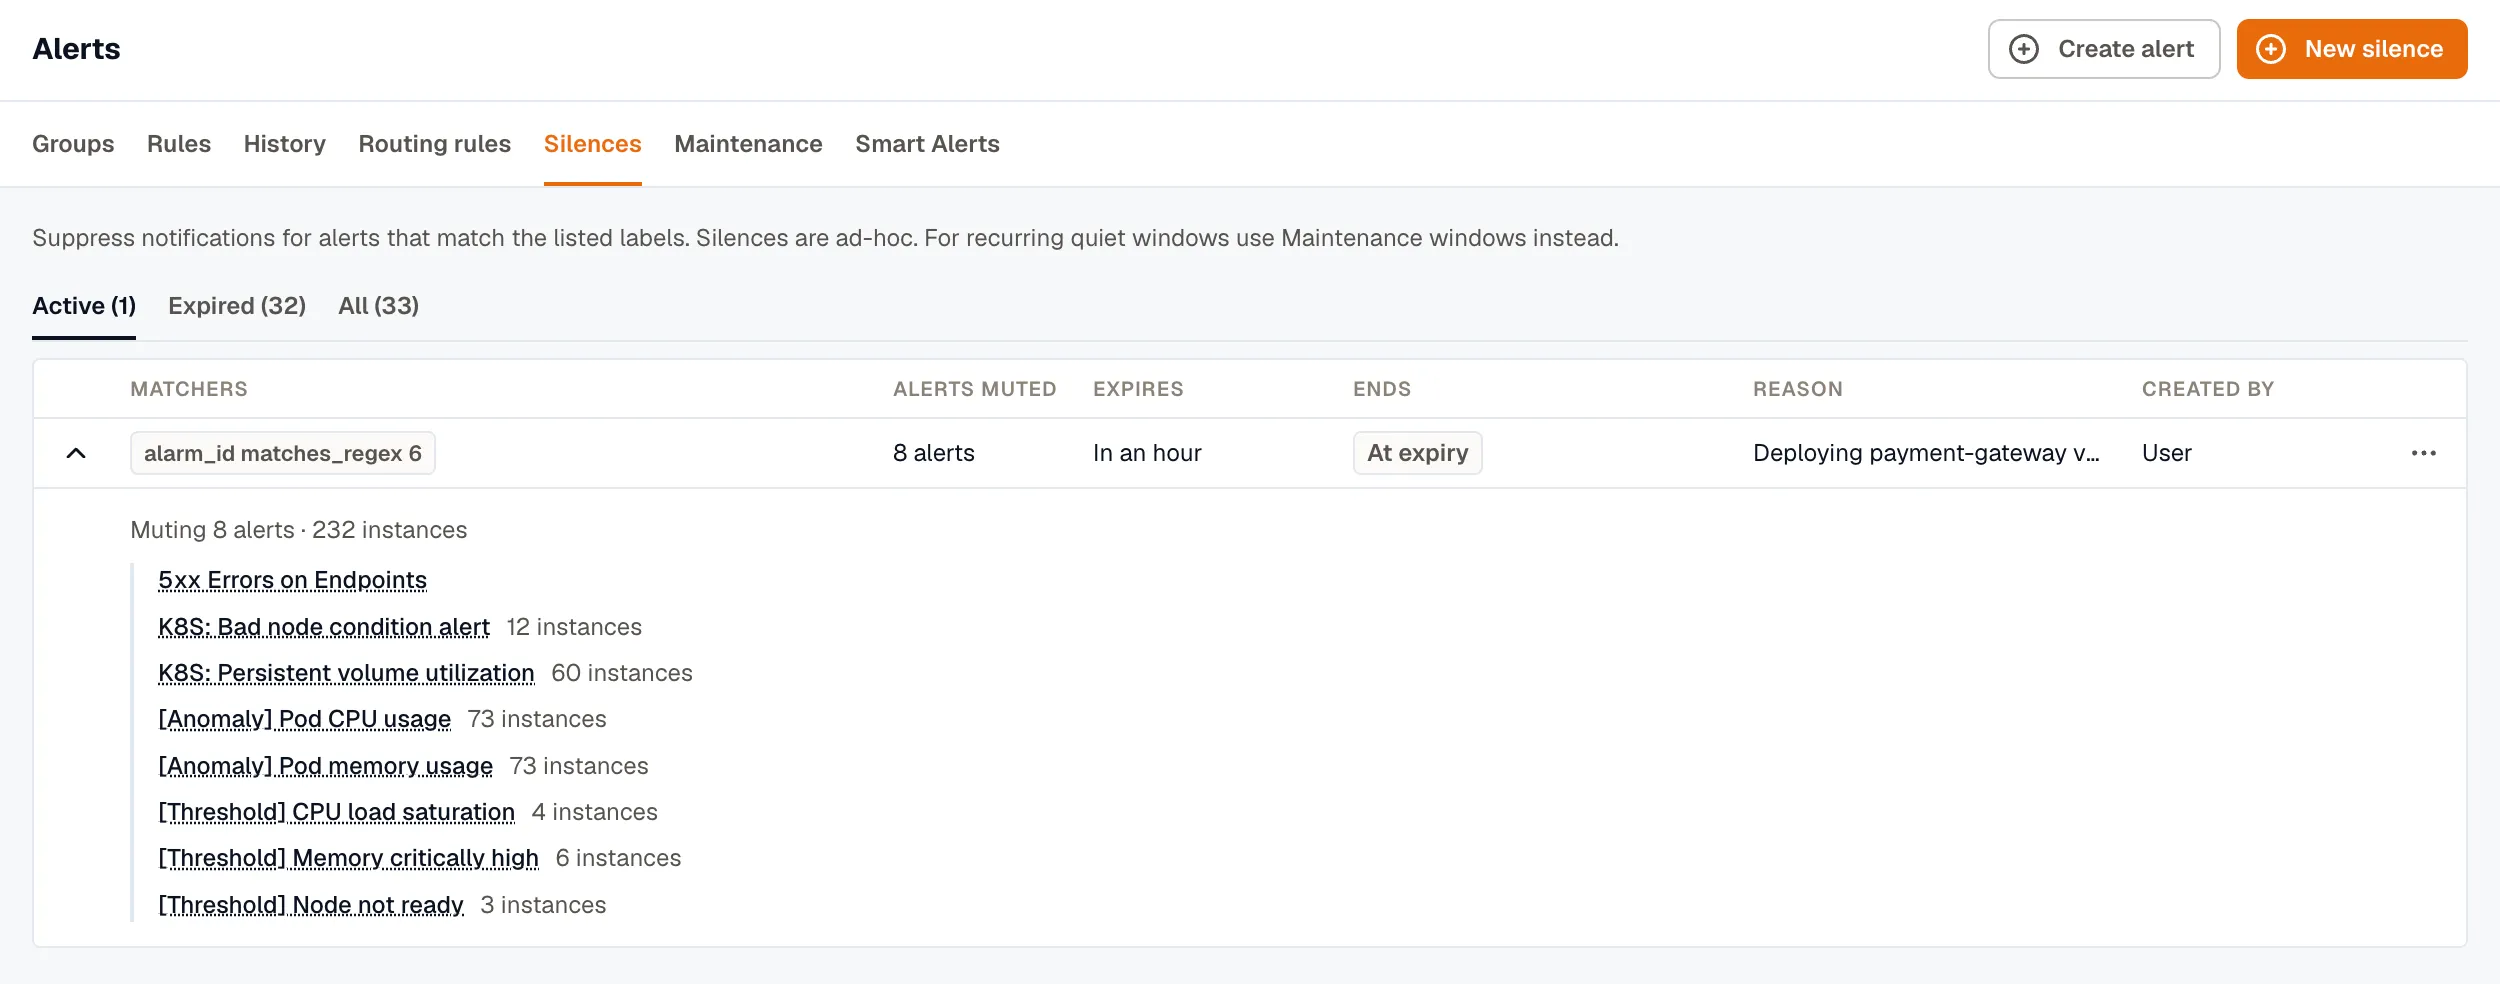Click the 12 instances count text

tap(574, 627)
